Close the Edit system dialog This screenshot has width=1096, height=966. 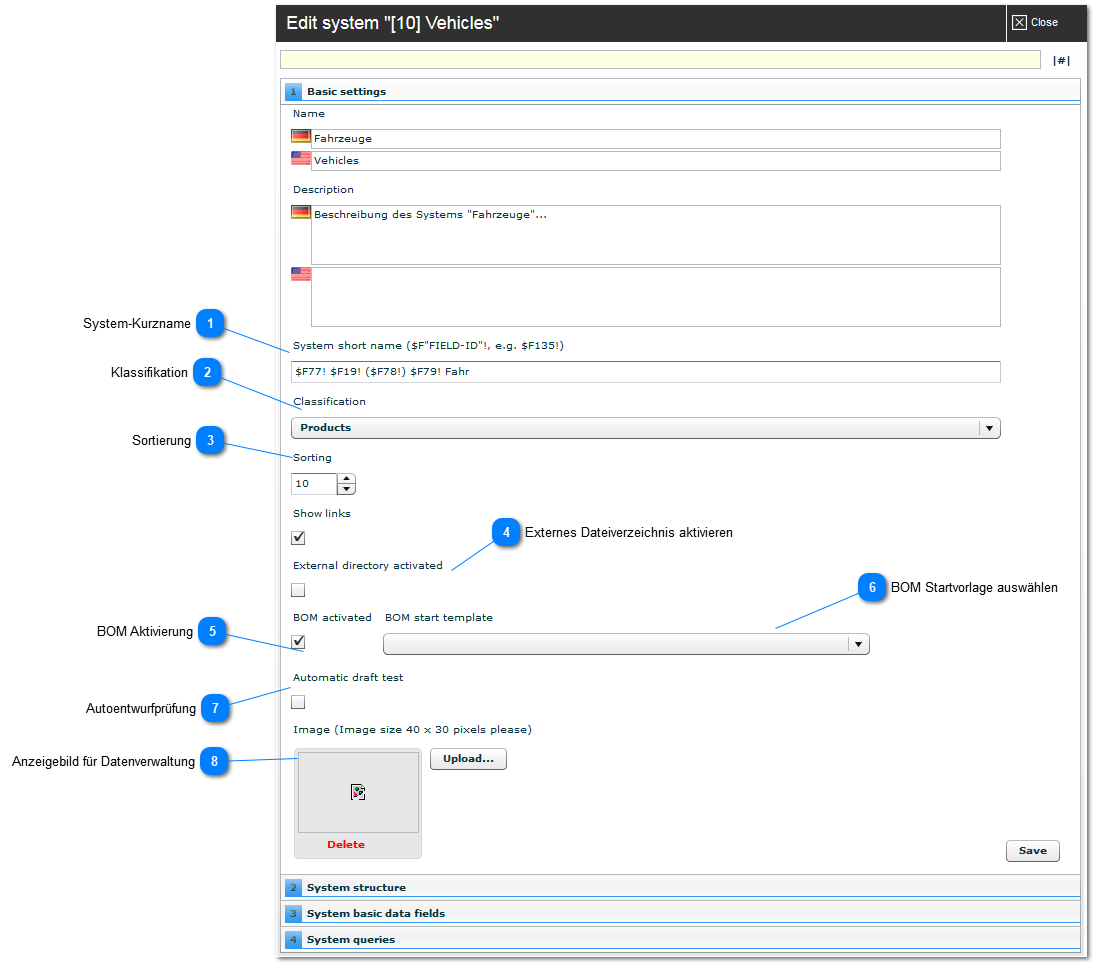click(x=1036, y=22)
